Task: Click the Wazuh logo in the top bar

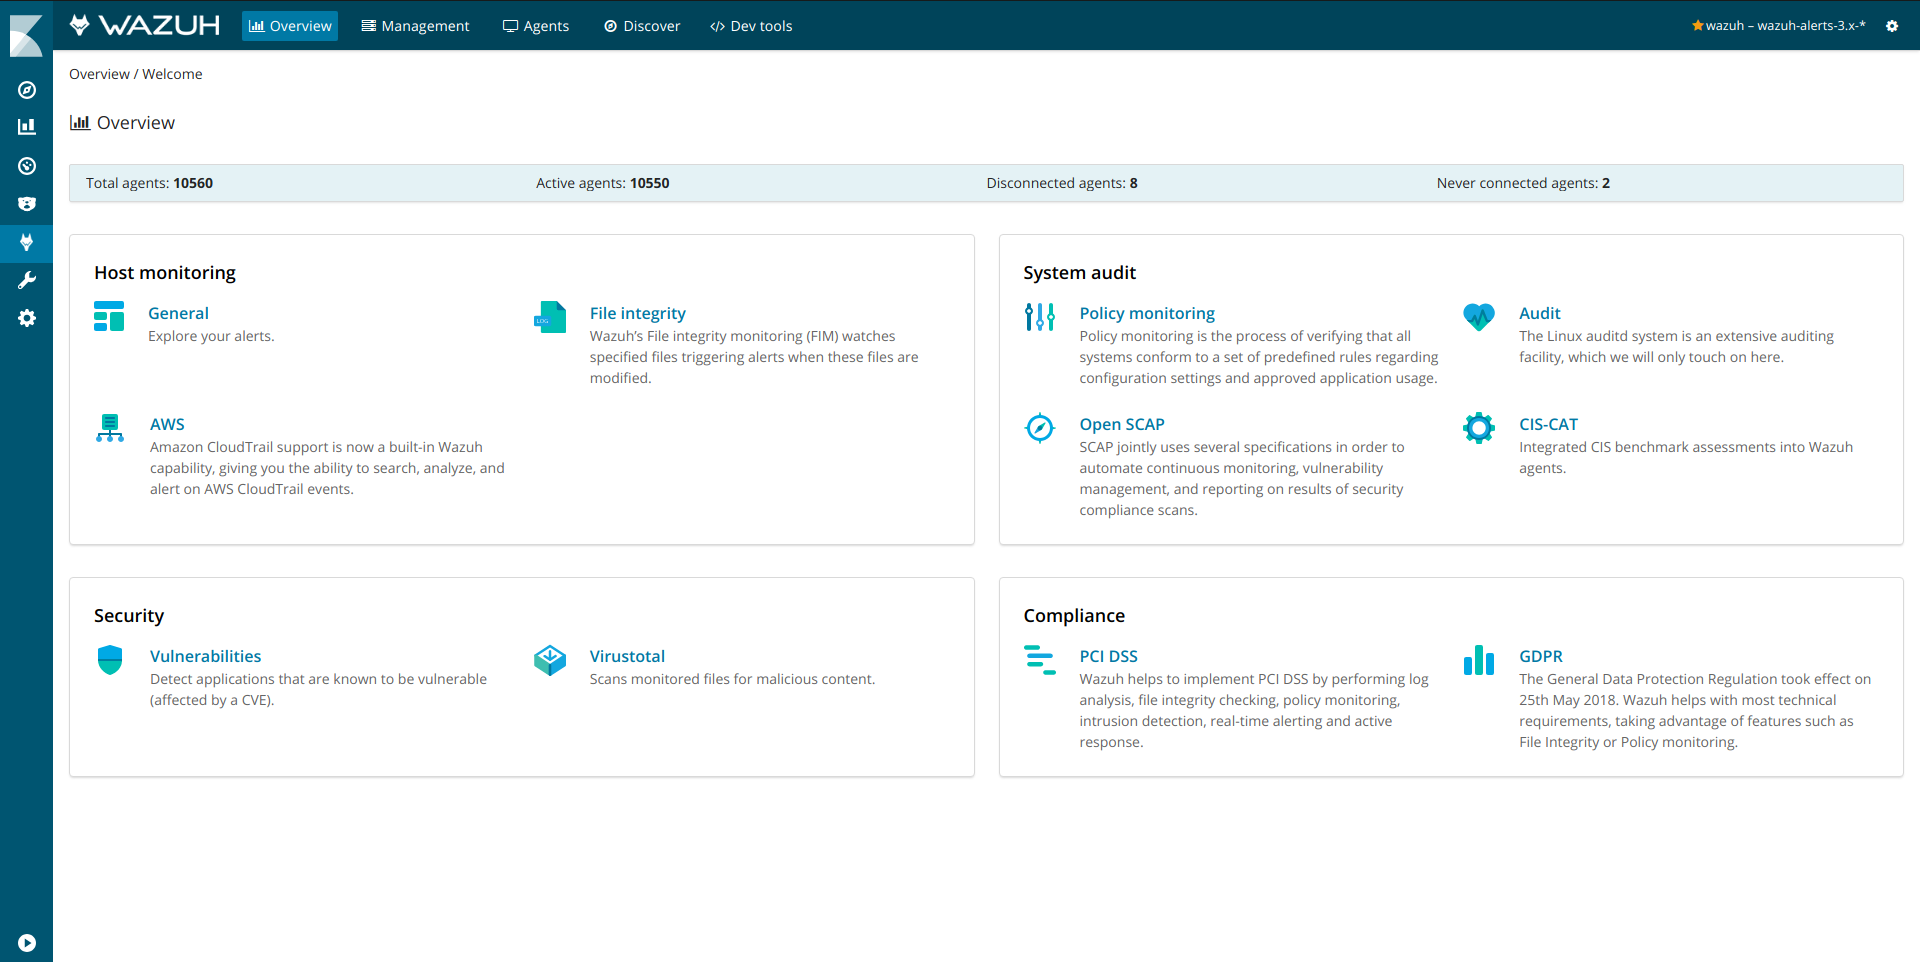Action: click(x=145, y=25)
